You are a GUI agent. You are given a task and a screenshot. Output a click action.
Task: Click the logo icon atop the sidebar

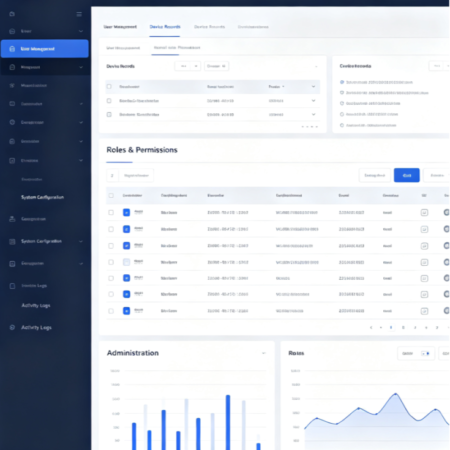[x=12, y=14]
